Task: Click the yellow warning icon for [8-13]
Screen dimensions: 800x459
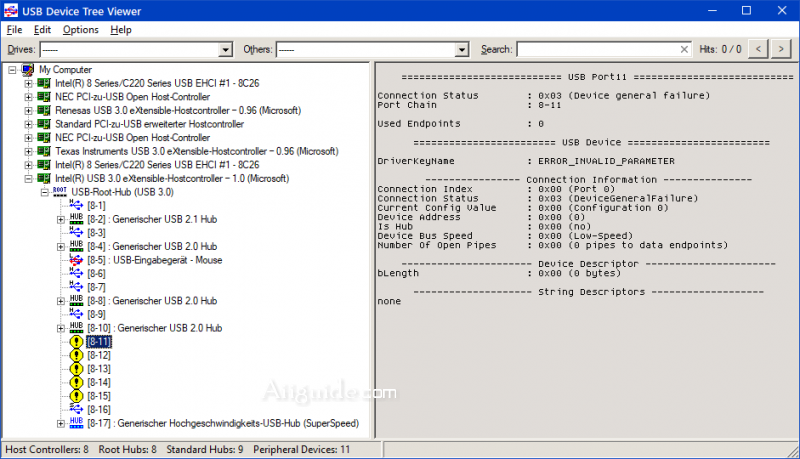Action: click(76, 369)
